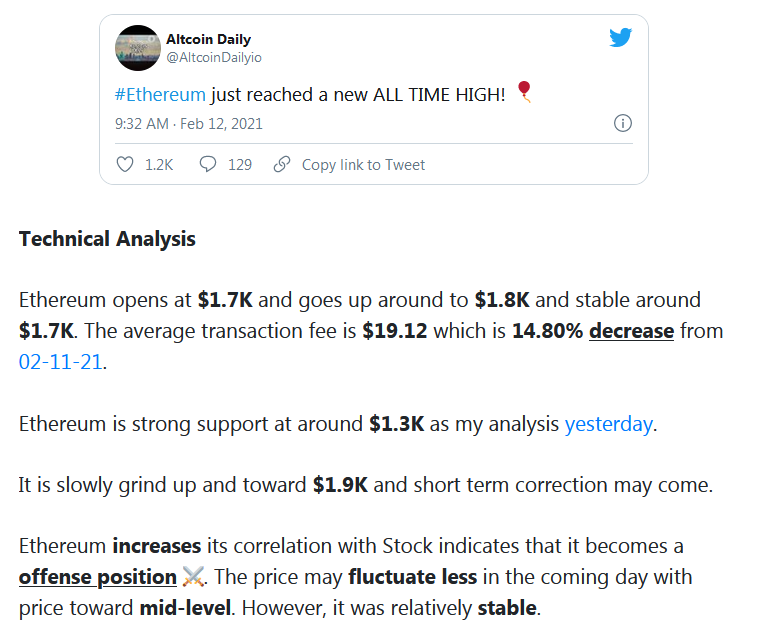759x639 pixels.
Task: Click 'Copy link to Tweet' text
Action: [363, 165]
